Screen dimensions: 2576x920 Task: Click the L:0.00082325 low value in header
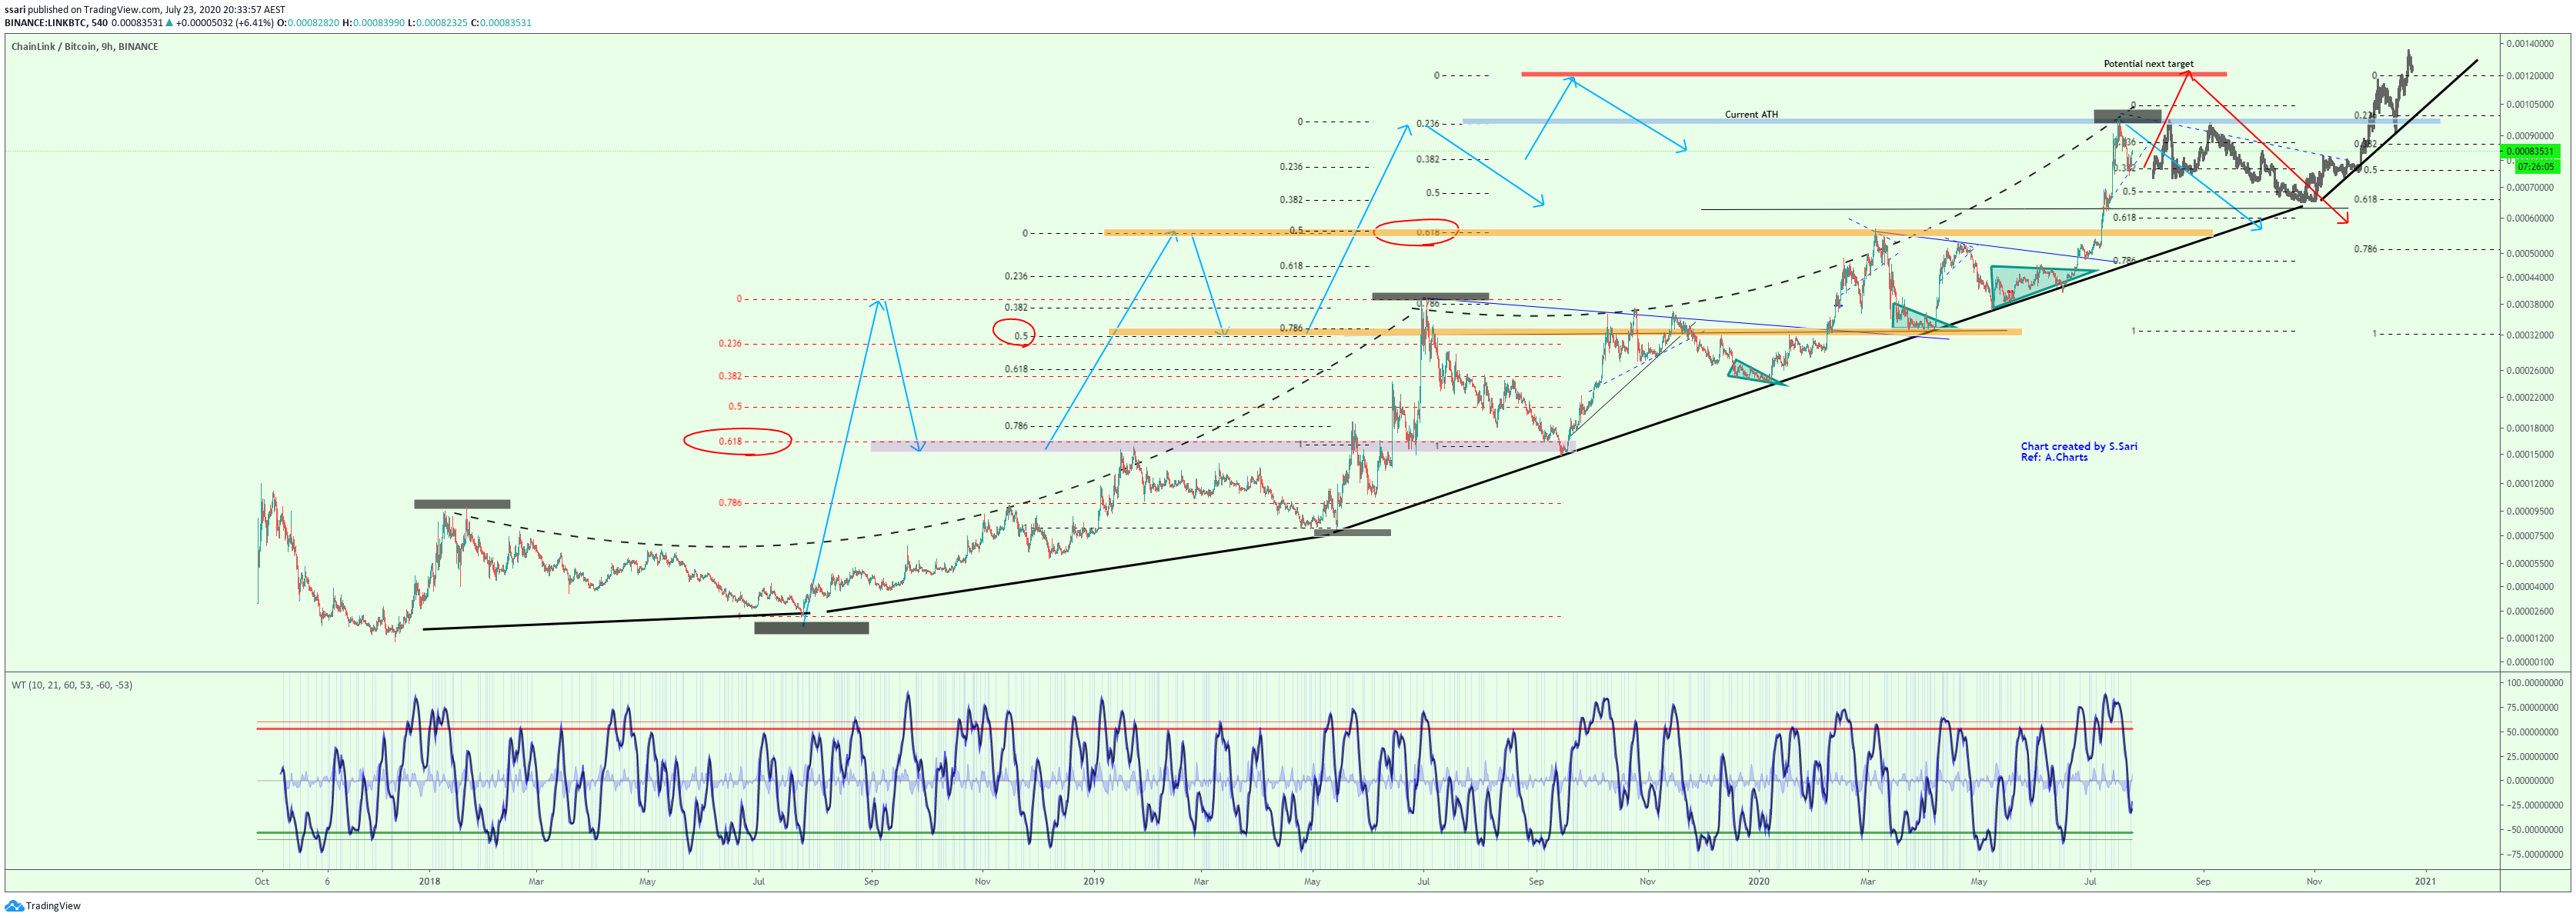click(437, 23)
